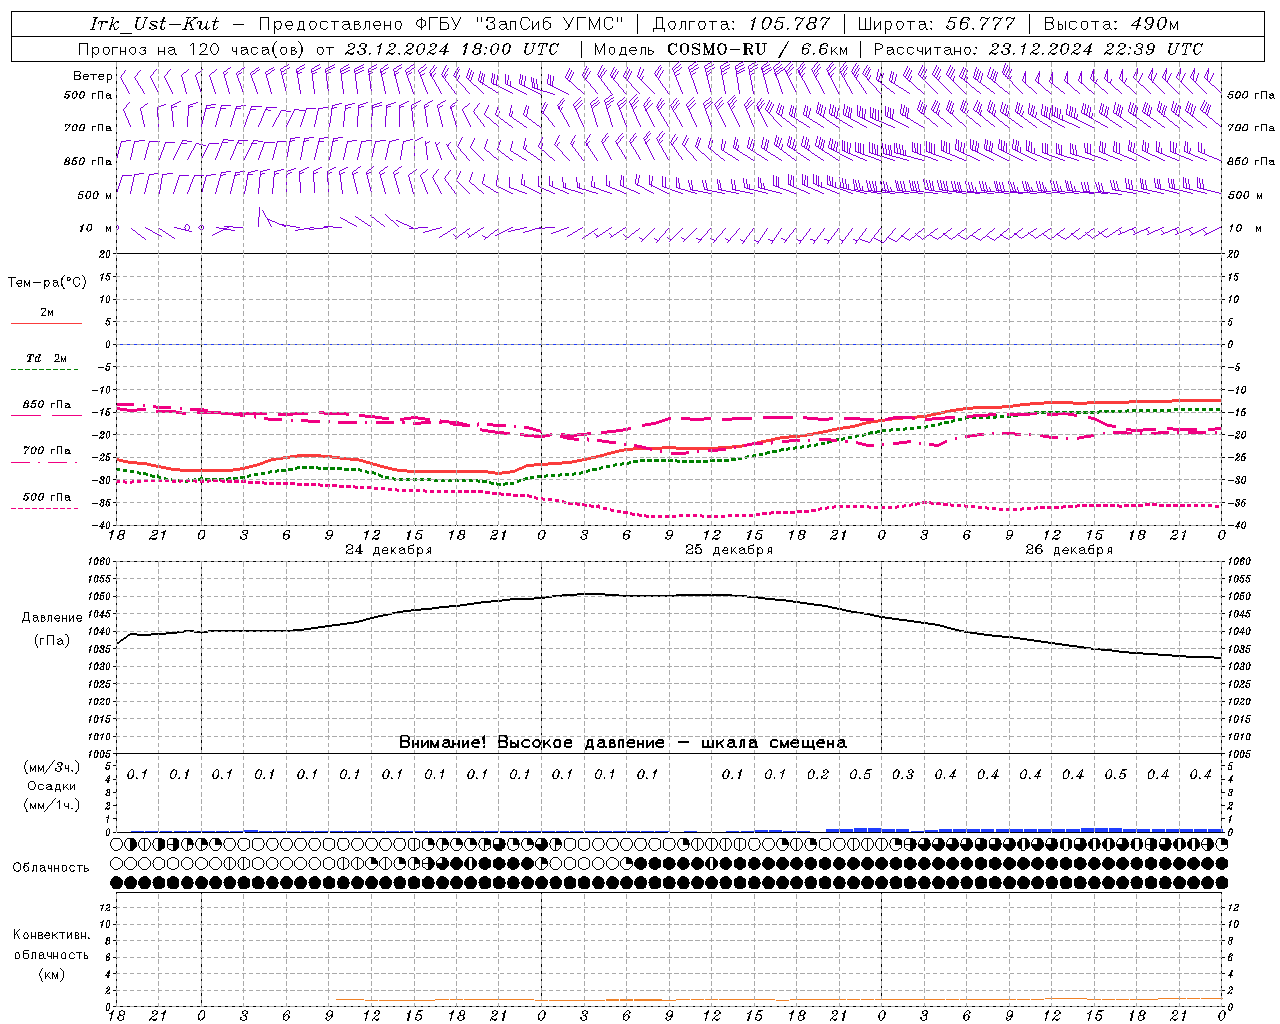Click the blue line sample under 2м legend
The height and width of the screenshot is (1024, 1280).
tap(46, 324)
